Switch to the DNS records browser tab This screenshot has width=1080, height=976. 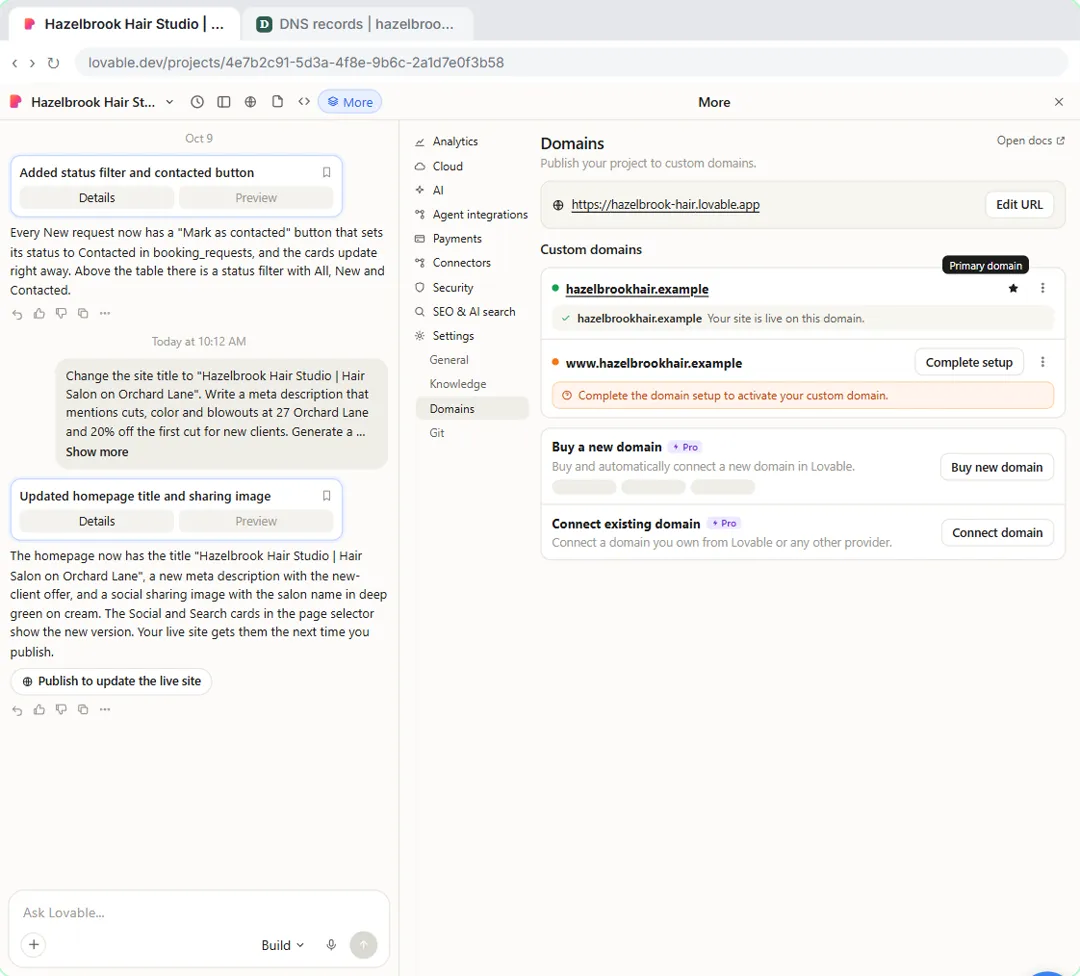(358, 24)
